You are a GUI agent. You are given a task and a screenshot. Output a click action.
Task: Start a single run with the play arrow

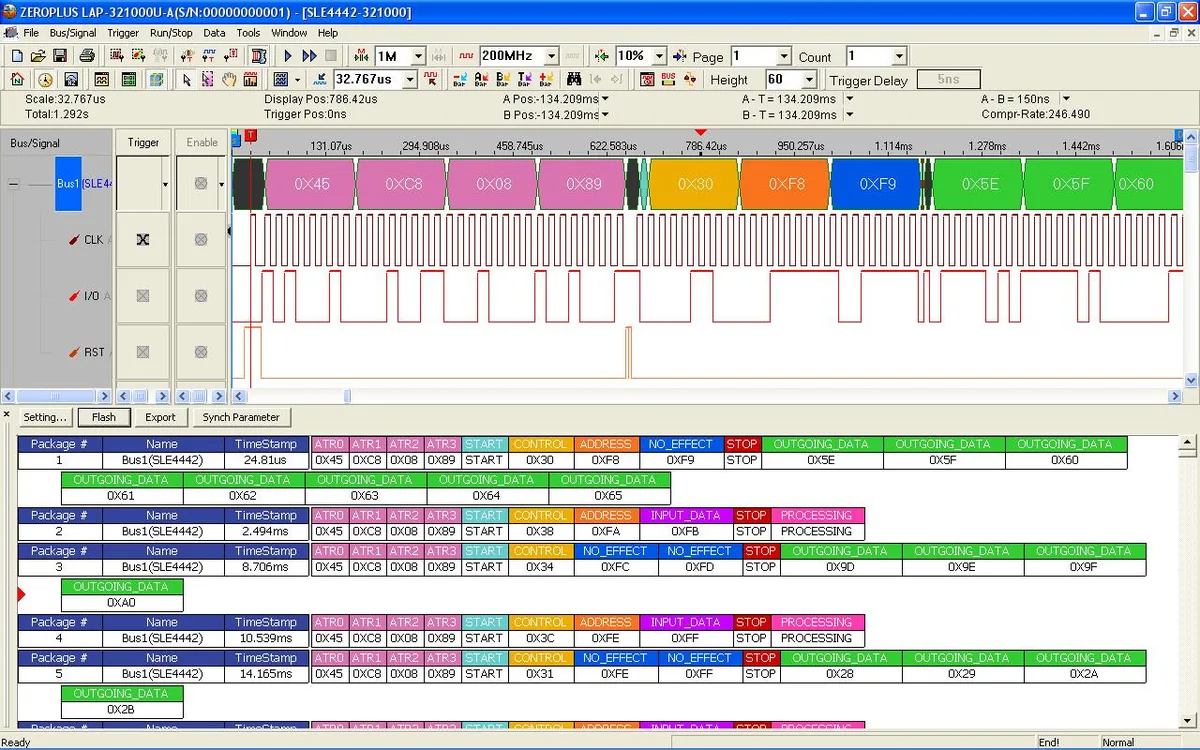tap(289, 56)
